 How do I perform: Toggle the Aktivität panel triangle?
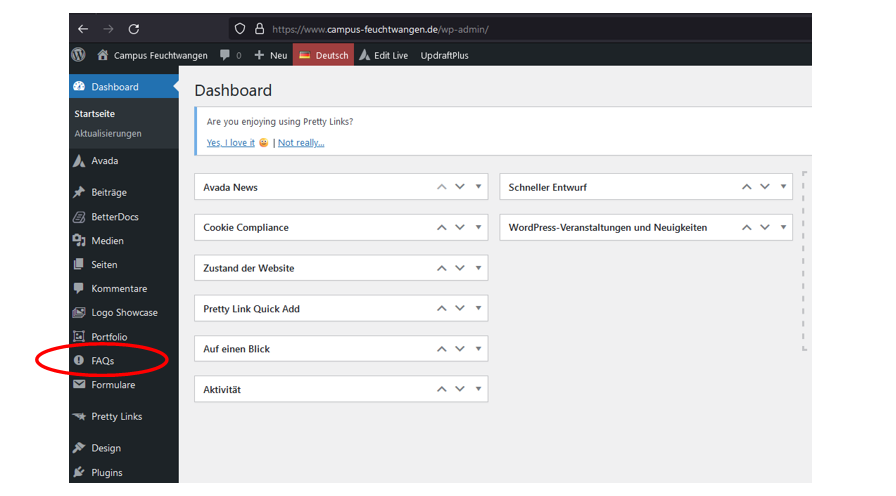pyautogui.click(x=478, y=389)
